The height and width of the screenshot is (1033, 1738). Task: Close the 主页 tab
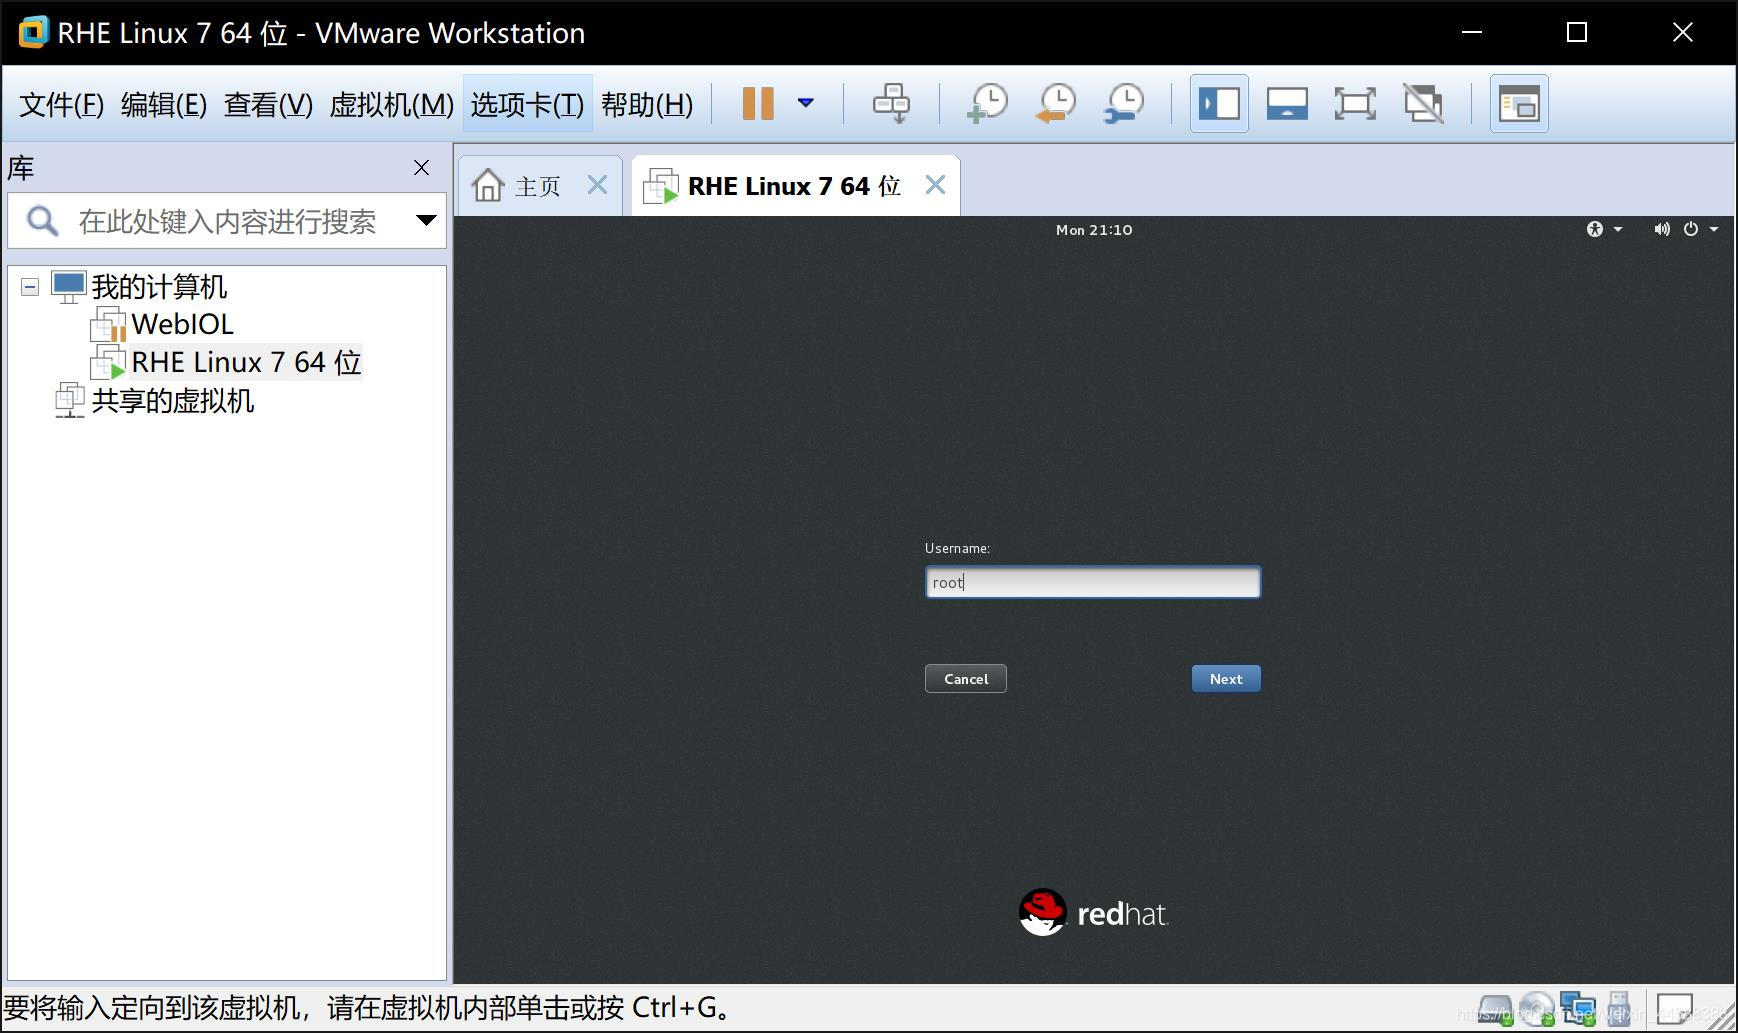coord(597,185)
